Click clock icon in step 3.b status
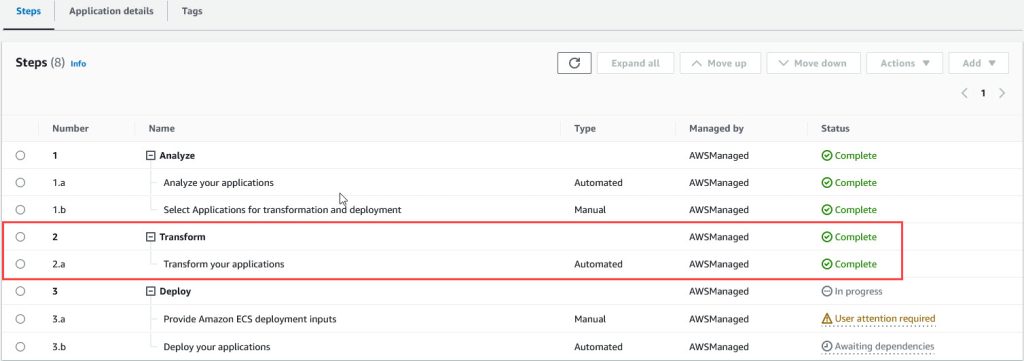Screen dimensions: 1024x361 tap(826, 346)
